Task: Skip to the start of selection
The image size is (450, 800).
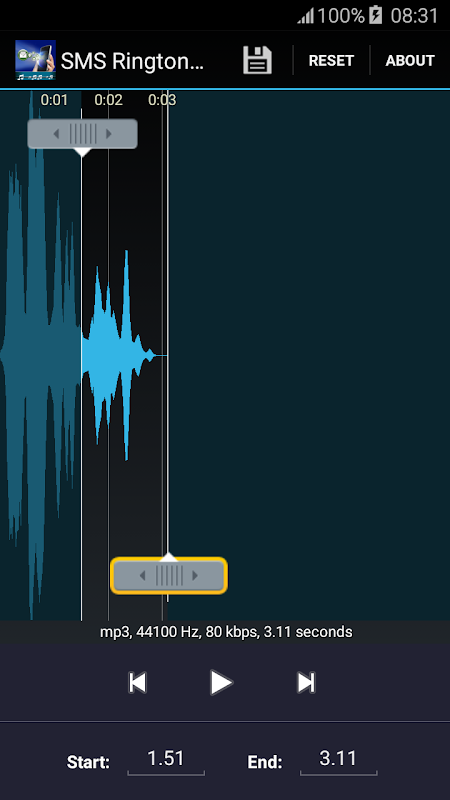Action: (x=137, y=683)
